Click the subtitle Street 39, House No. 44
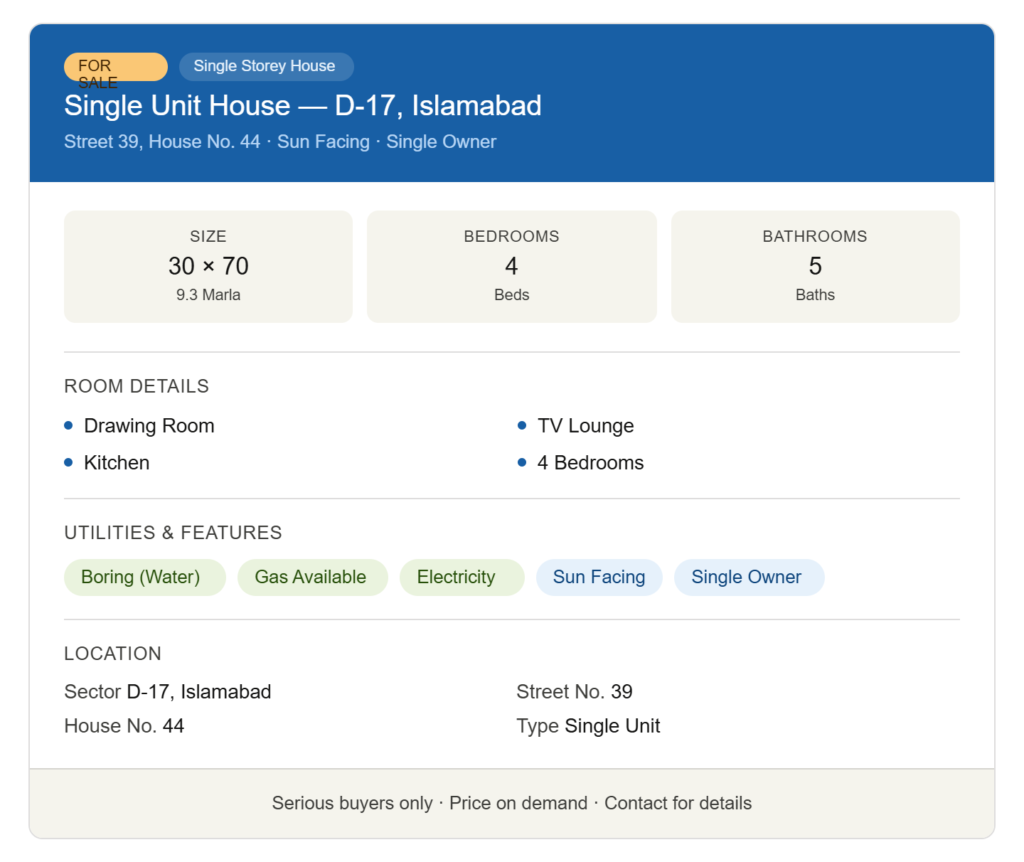1024x862 pixels. pyautogui.click(x=162, y=142)
